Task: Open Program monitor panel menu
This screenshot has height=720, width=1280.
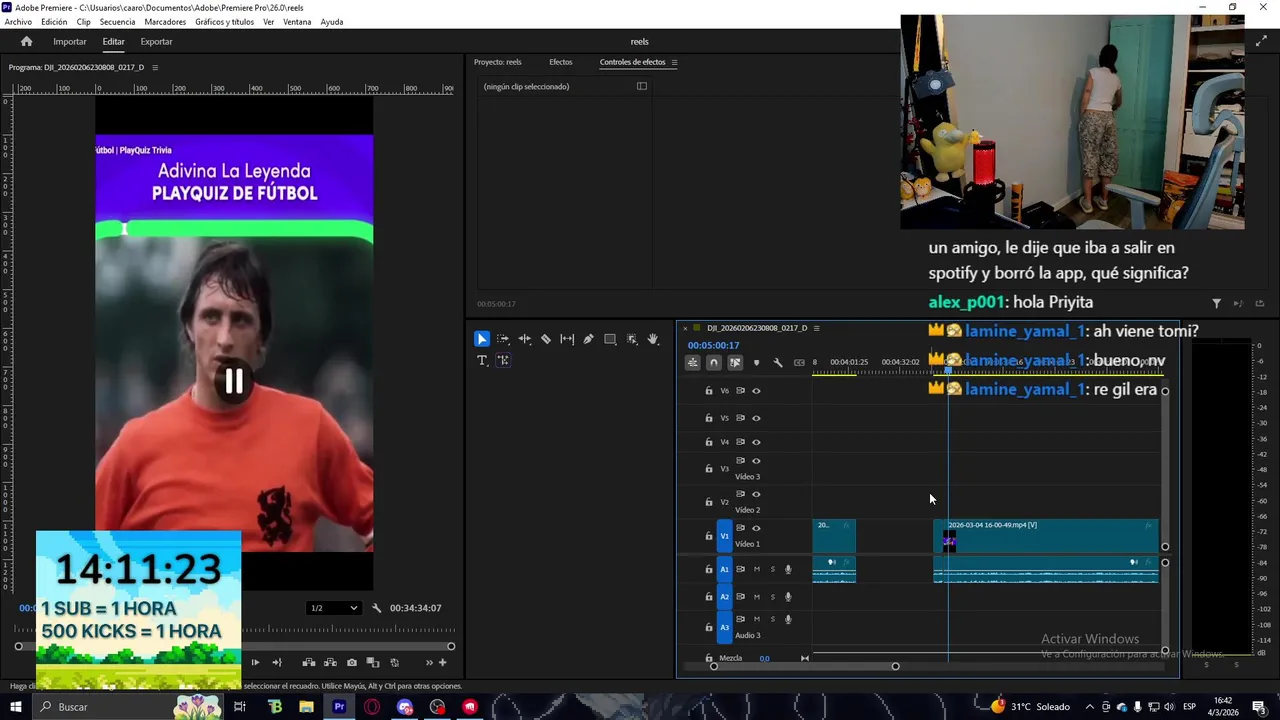Action: click(155, 67)
